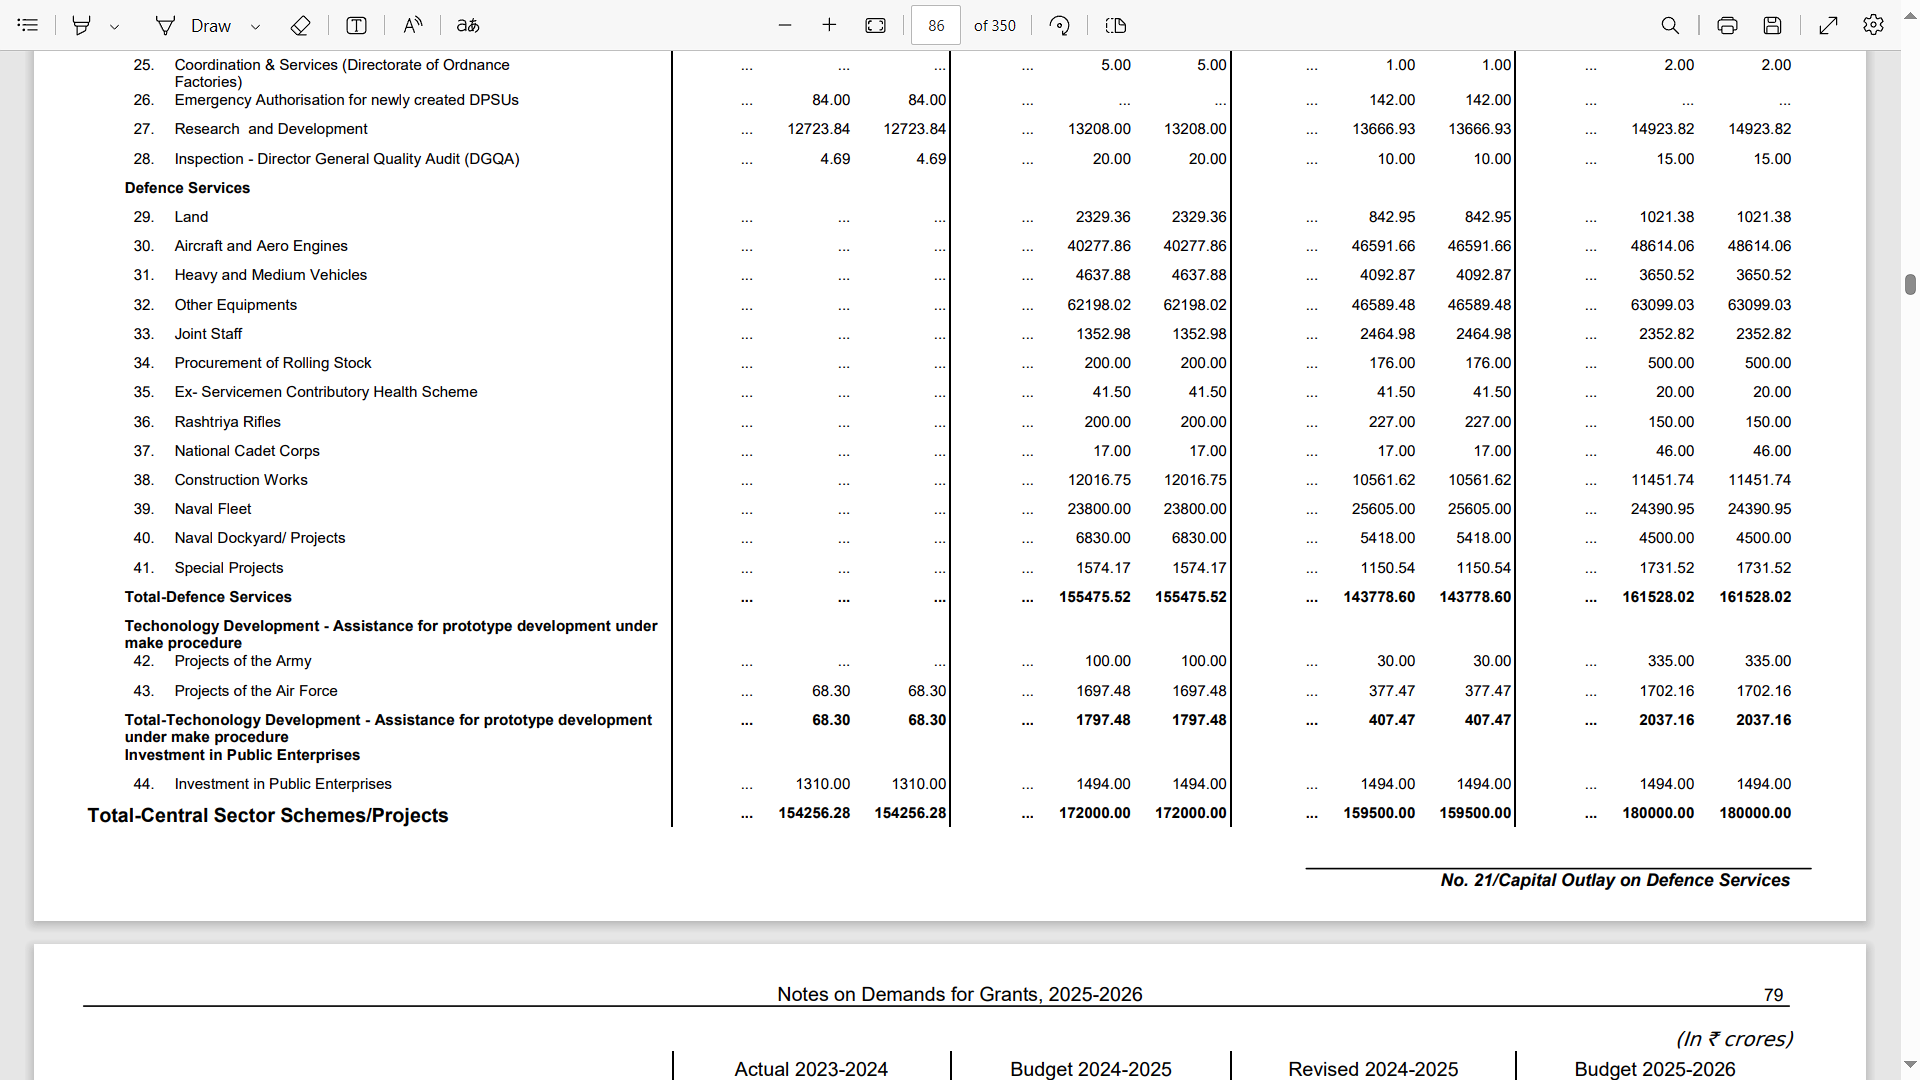Zoom out of the PDF
The height and width of the screenshot is (1080, 1920).
[785, 25]
